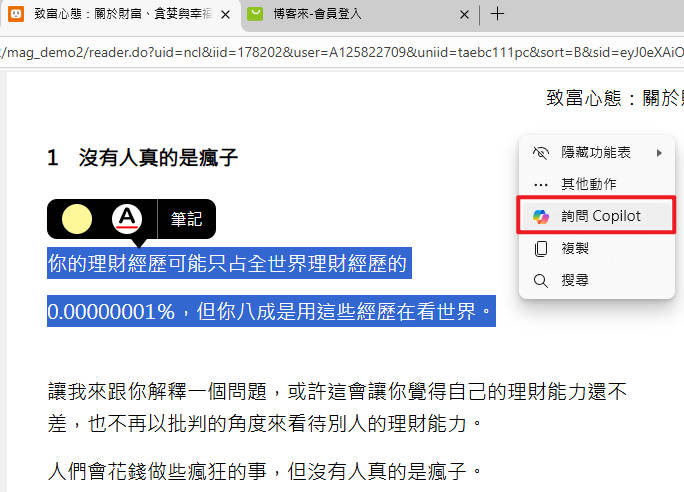Viewport: 684px width, 492px height.
Task: Pick the yellow highlight color circle
Action: (77, 218)
